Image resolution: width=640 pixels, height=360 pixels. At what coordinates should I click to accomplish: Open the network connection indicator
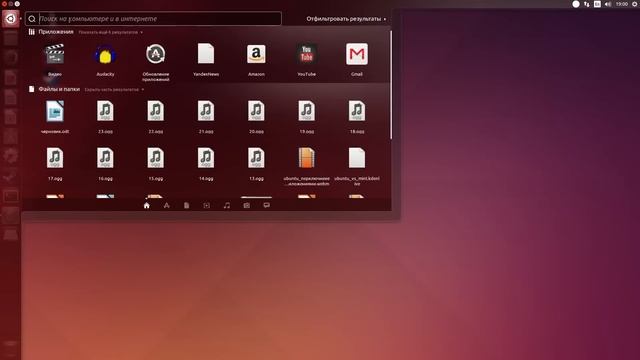point(587,4)
